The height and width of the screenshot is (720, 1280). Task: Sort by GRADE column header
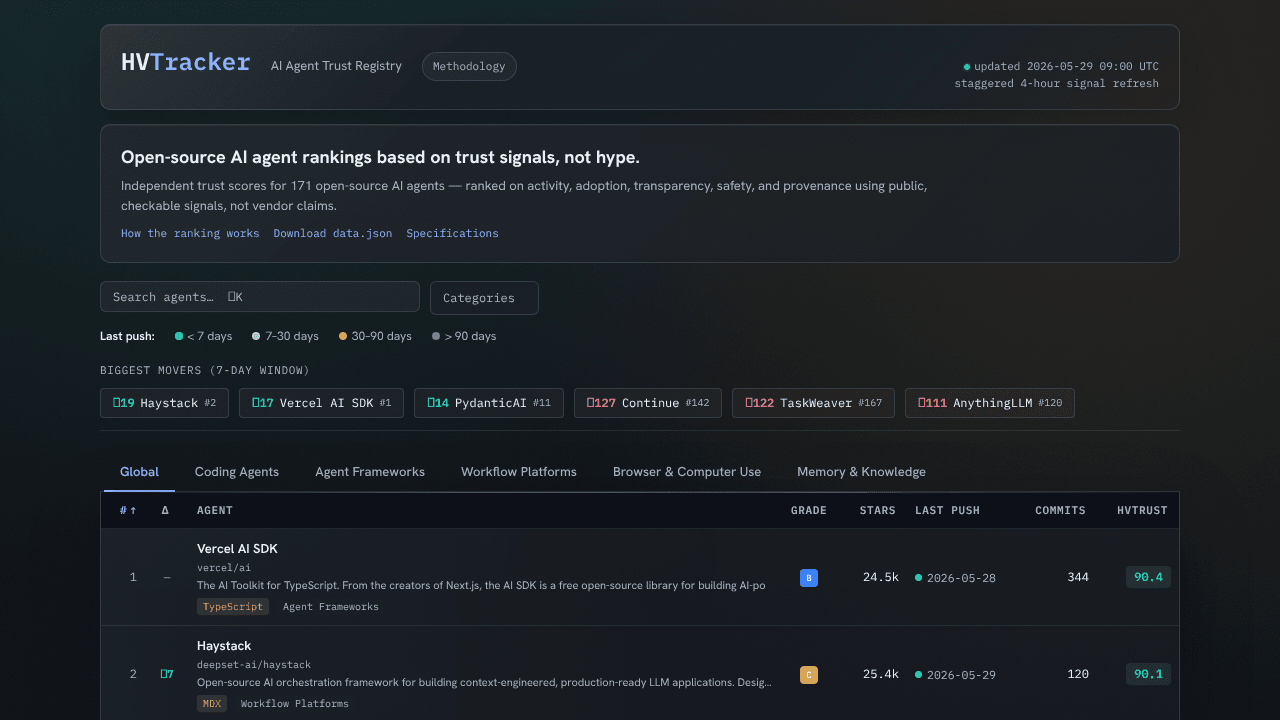coord(809,510)
